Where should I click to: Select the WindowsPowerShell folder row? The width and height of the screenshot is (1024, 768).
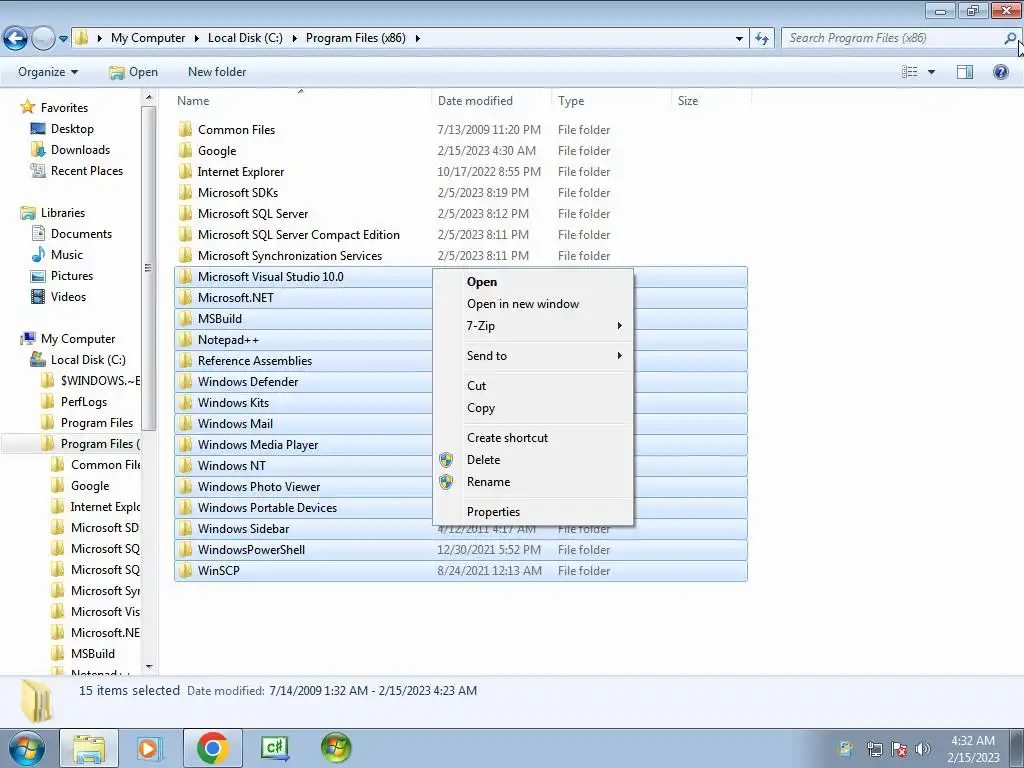(x=461, y=550)
